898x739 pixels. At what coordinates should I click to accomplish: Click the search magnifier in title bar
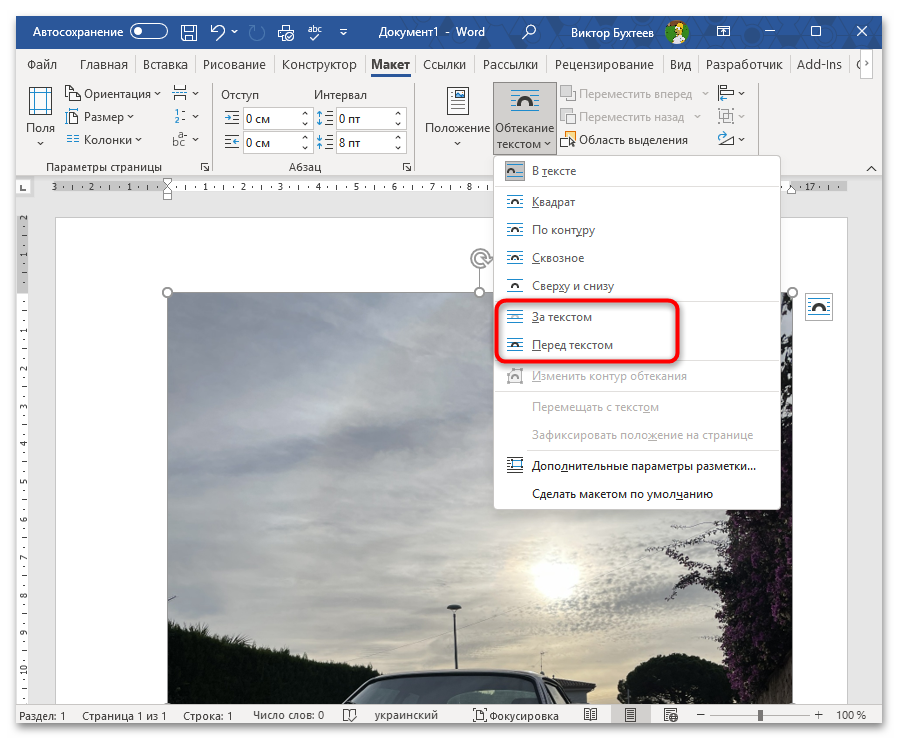pos(529,32)
